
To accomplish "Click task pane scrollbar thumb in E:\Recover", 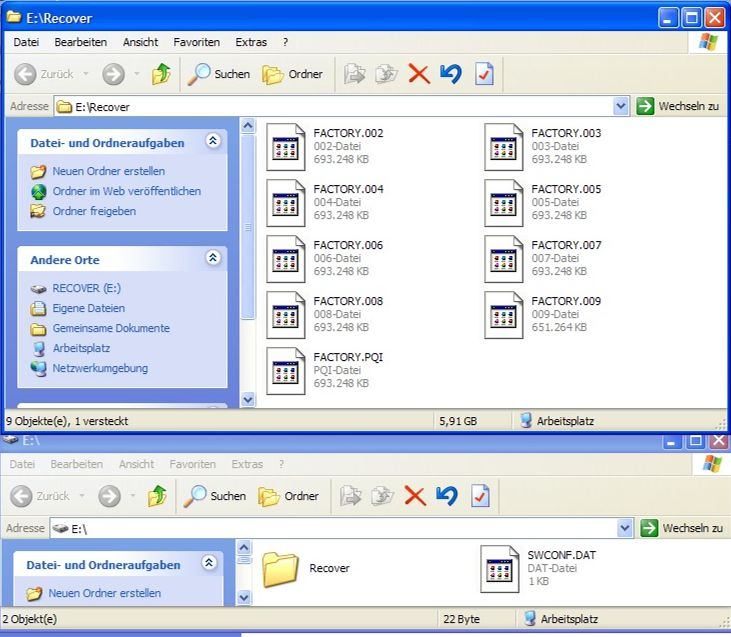I will point(248,228).
